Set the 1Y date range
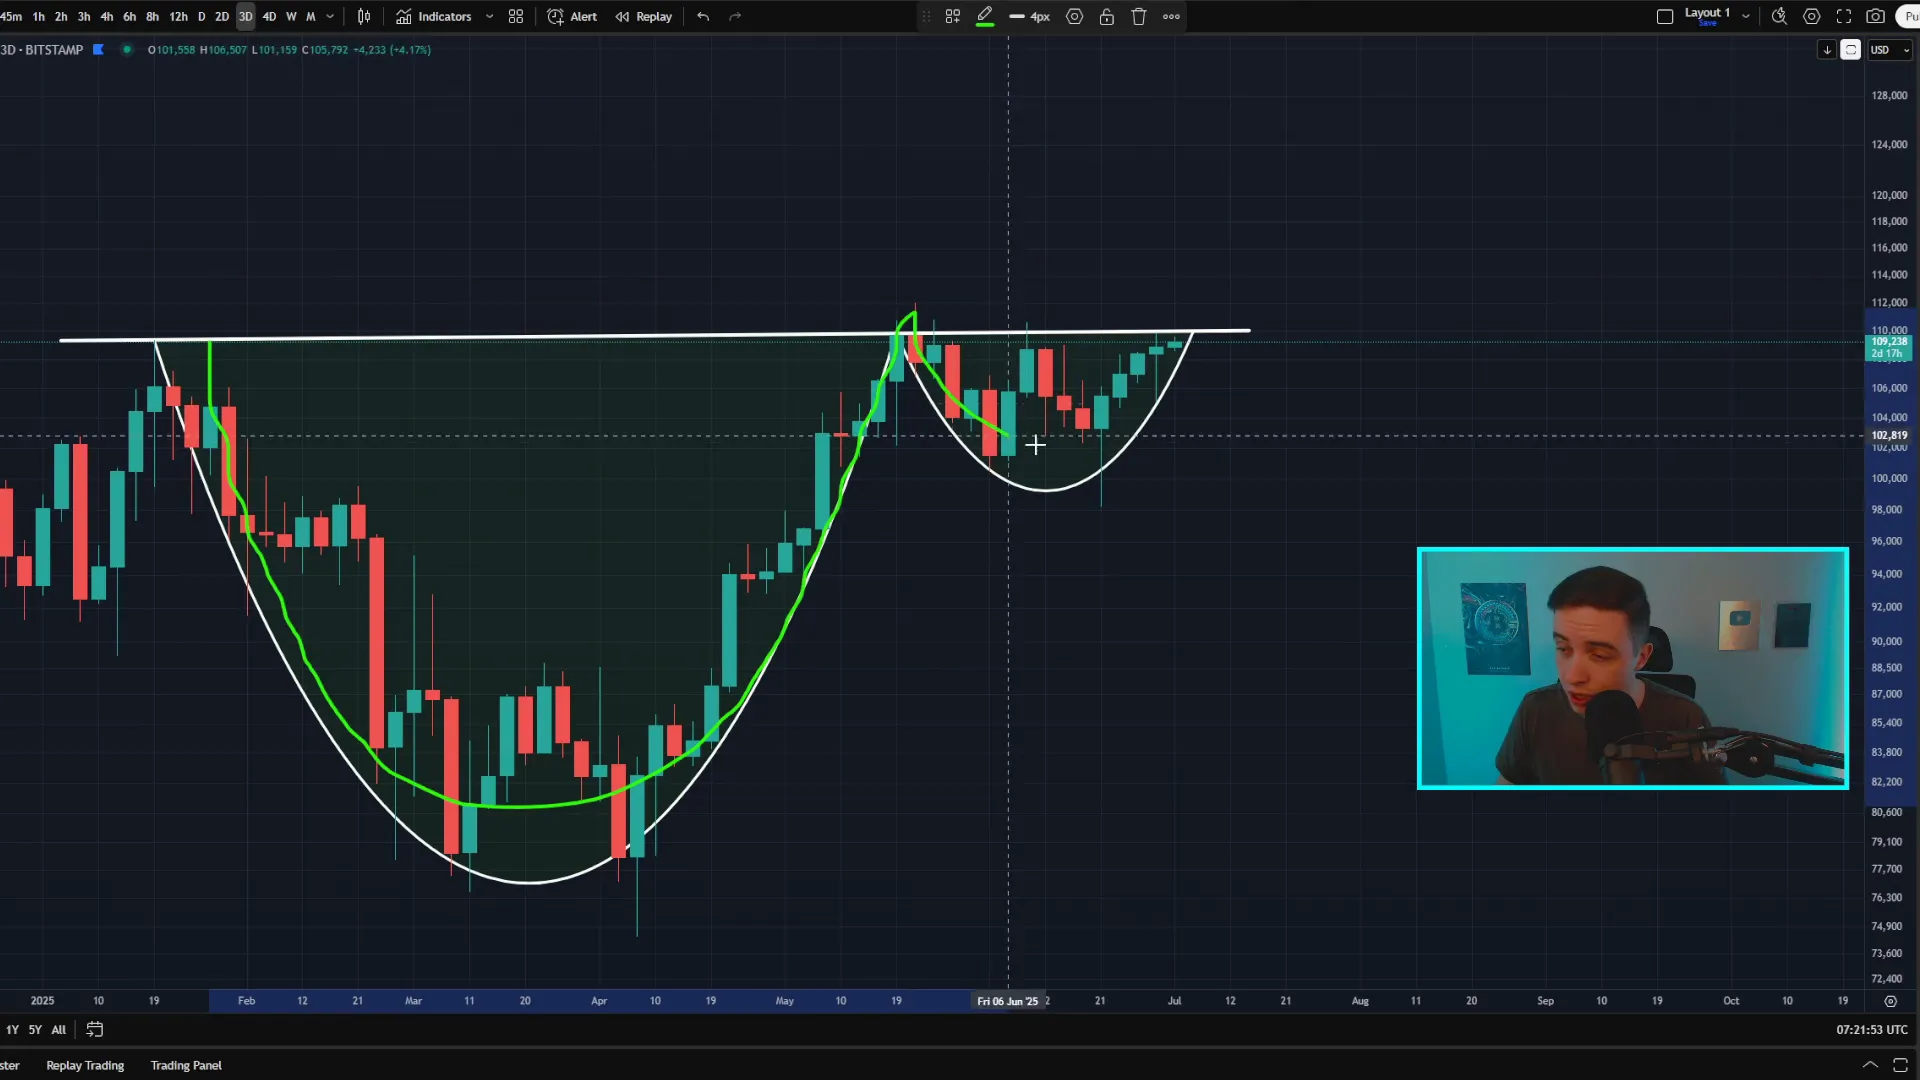 click(x=12, y=1030)
